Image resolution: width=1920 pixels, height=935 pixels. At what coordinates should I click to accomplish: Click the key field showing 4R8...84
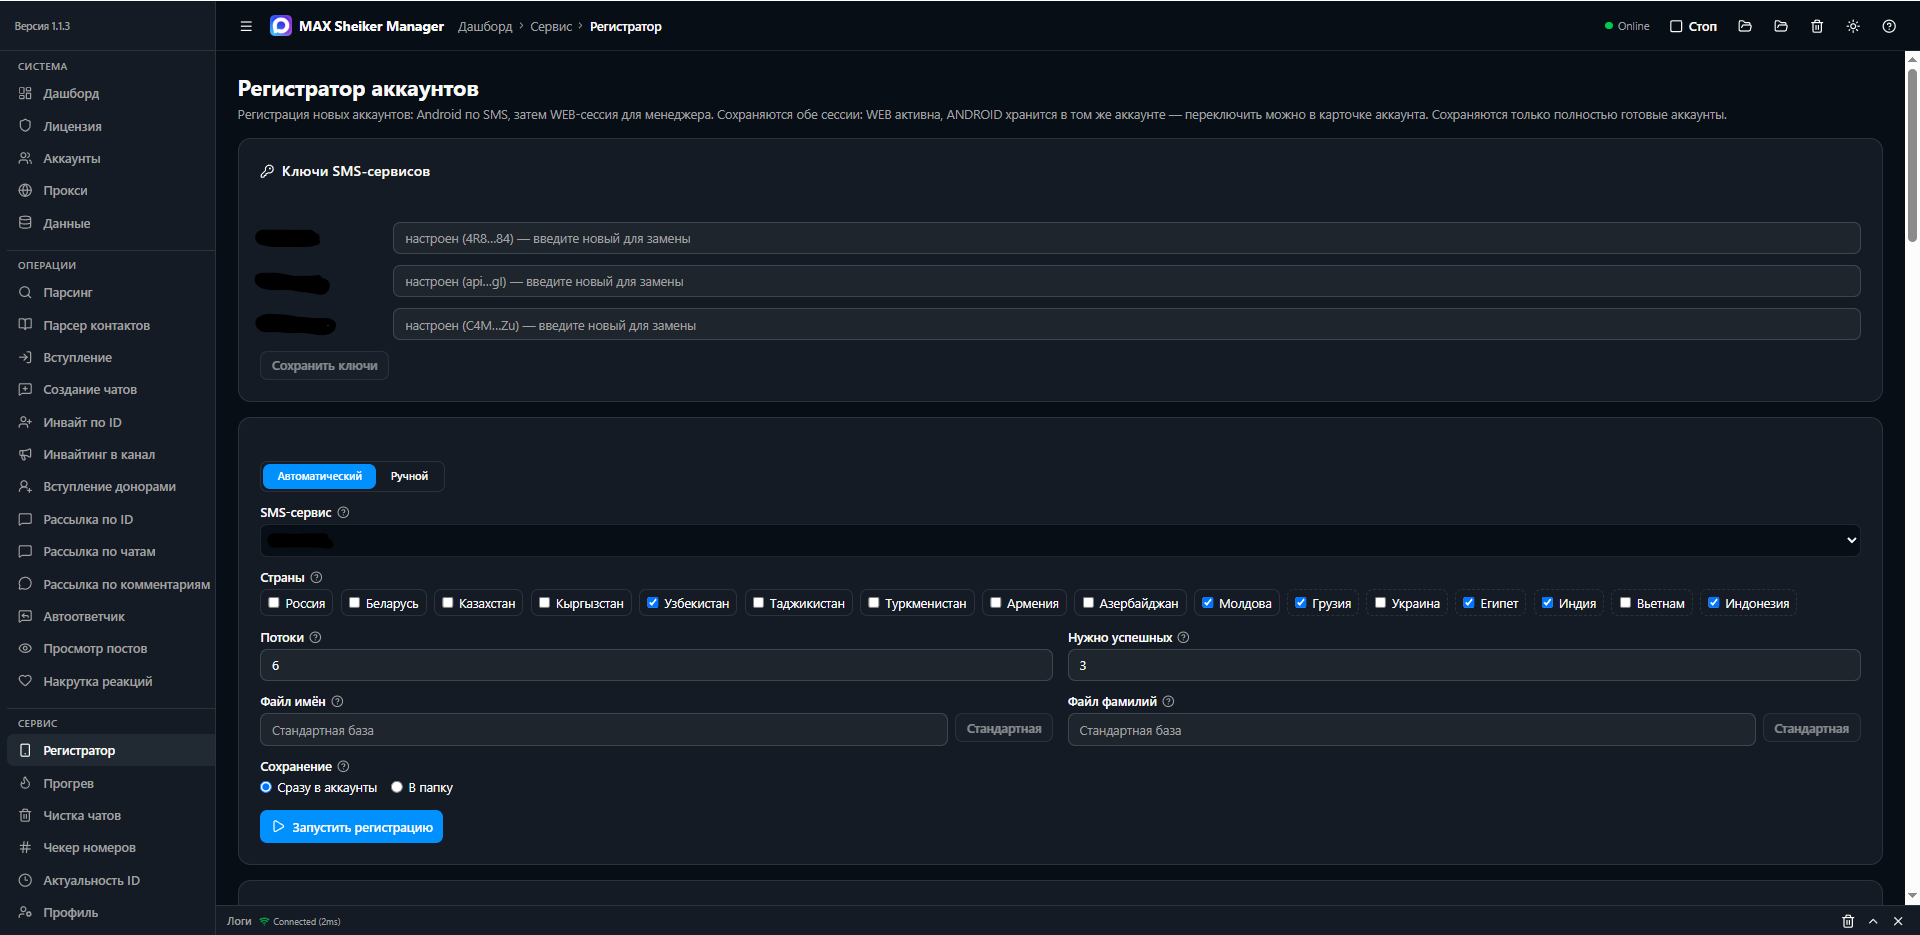[1126, 238]
